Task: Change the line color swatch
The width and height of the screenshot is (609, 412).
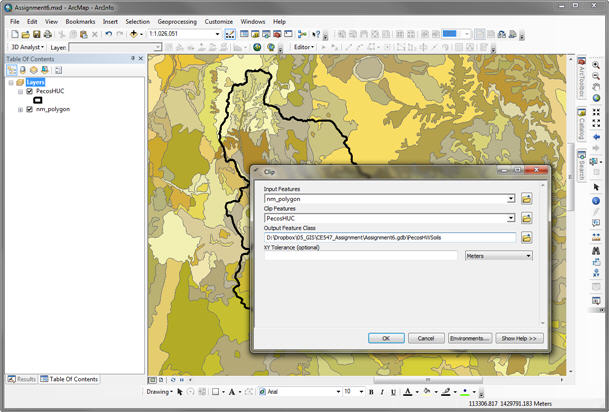Action: [446, 392]
